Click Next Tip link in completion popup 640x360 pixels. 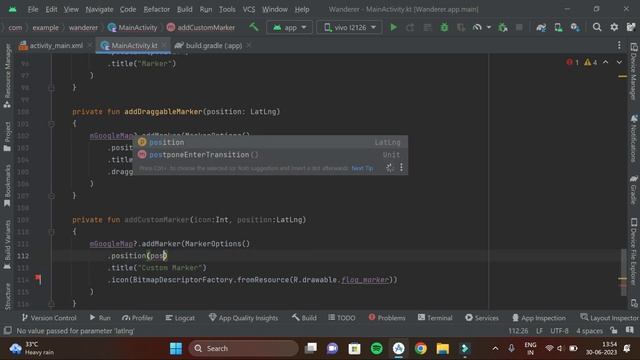click(x=362, y=168)
